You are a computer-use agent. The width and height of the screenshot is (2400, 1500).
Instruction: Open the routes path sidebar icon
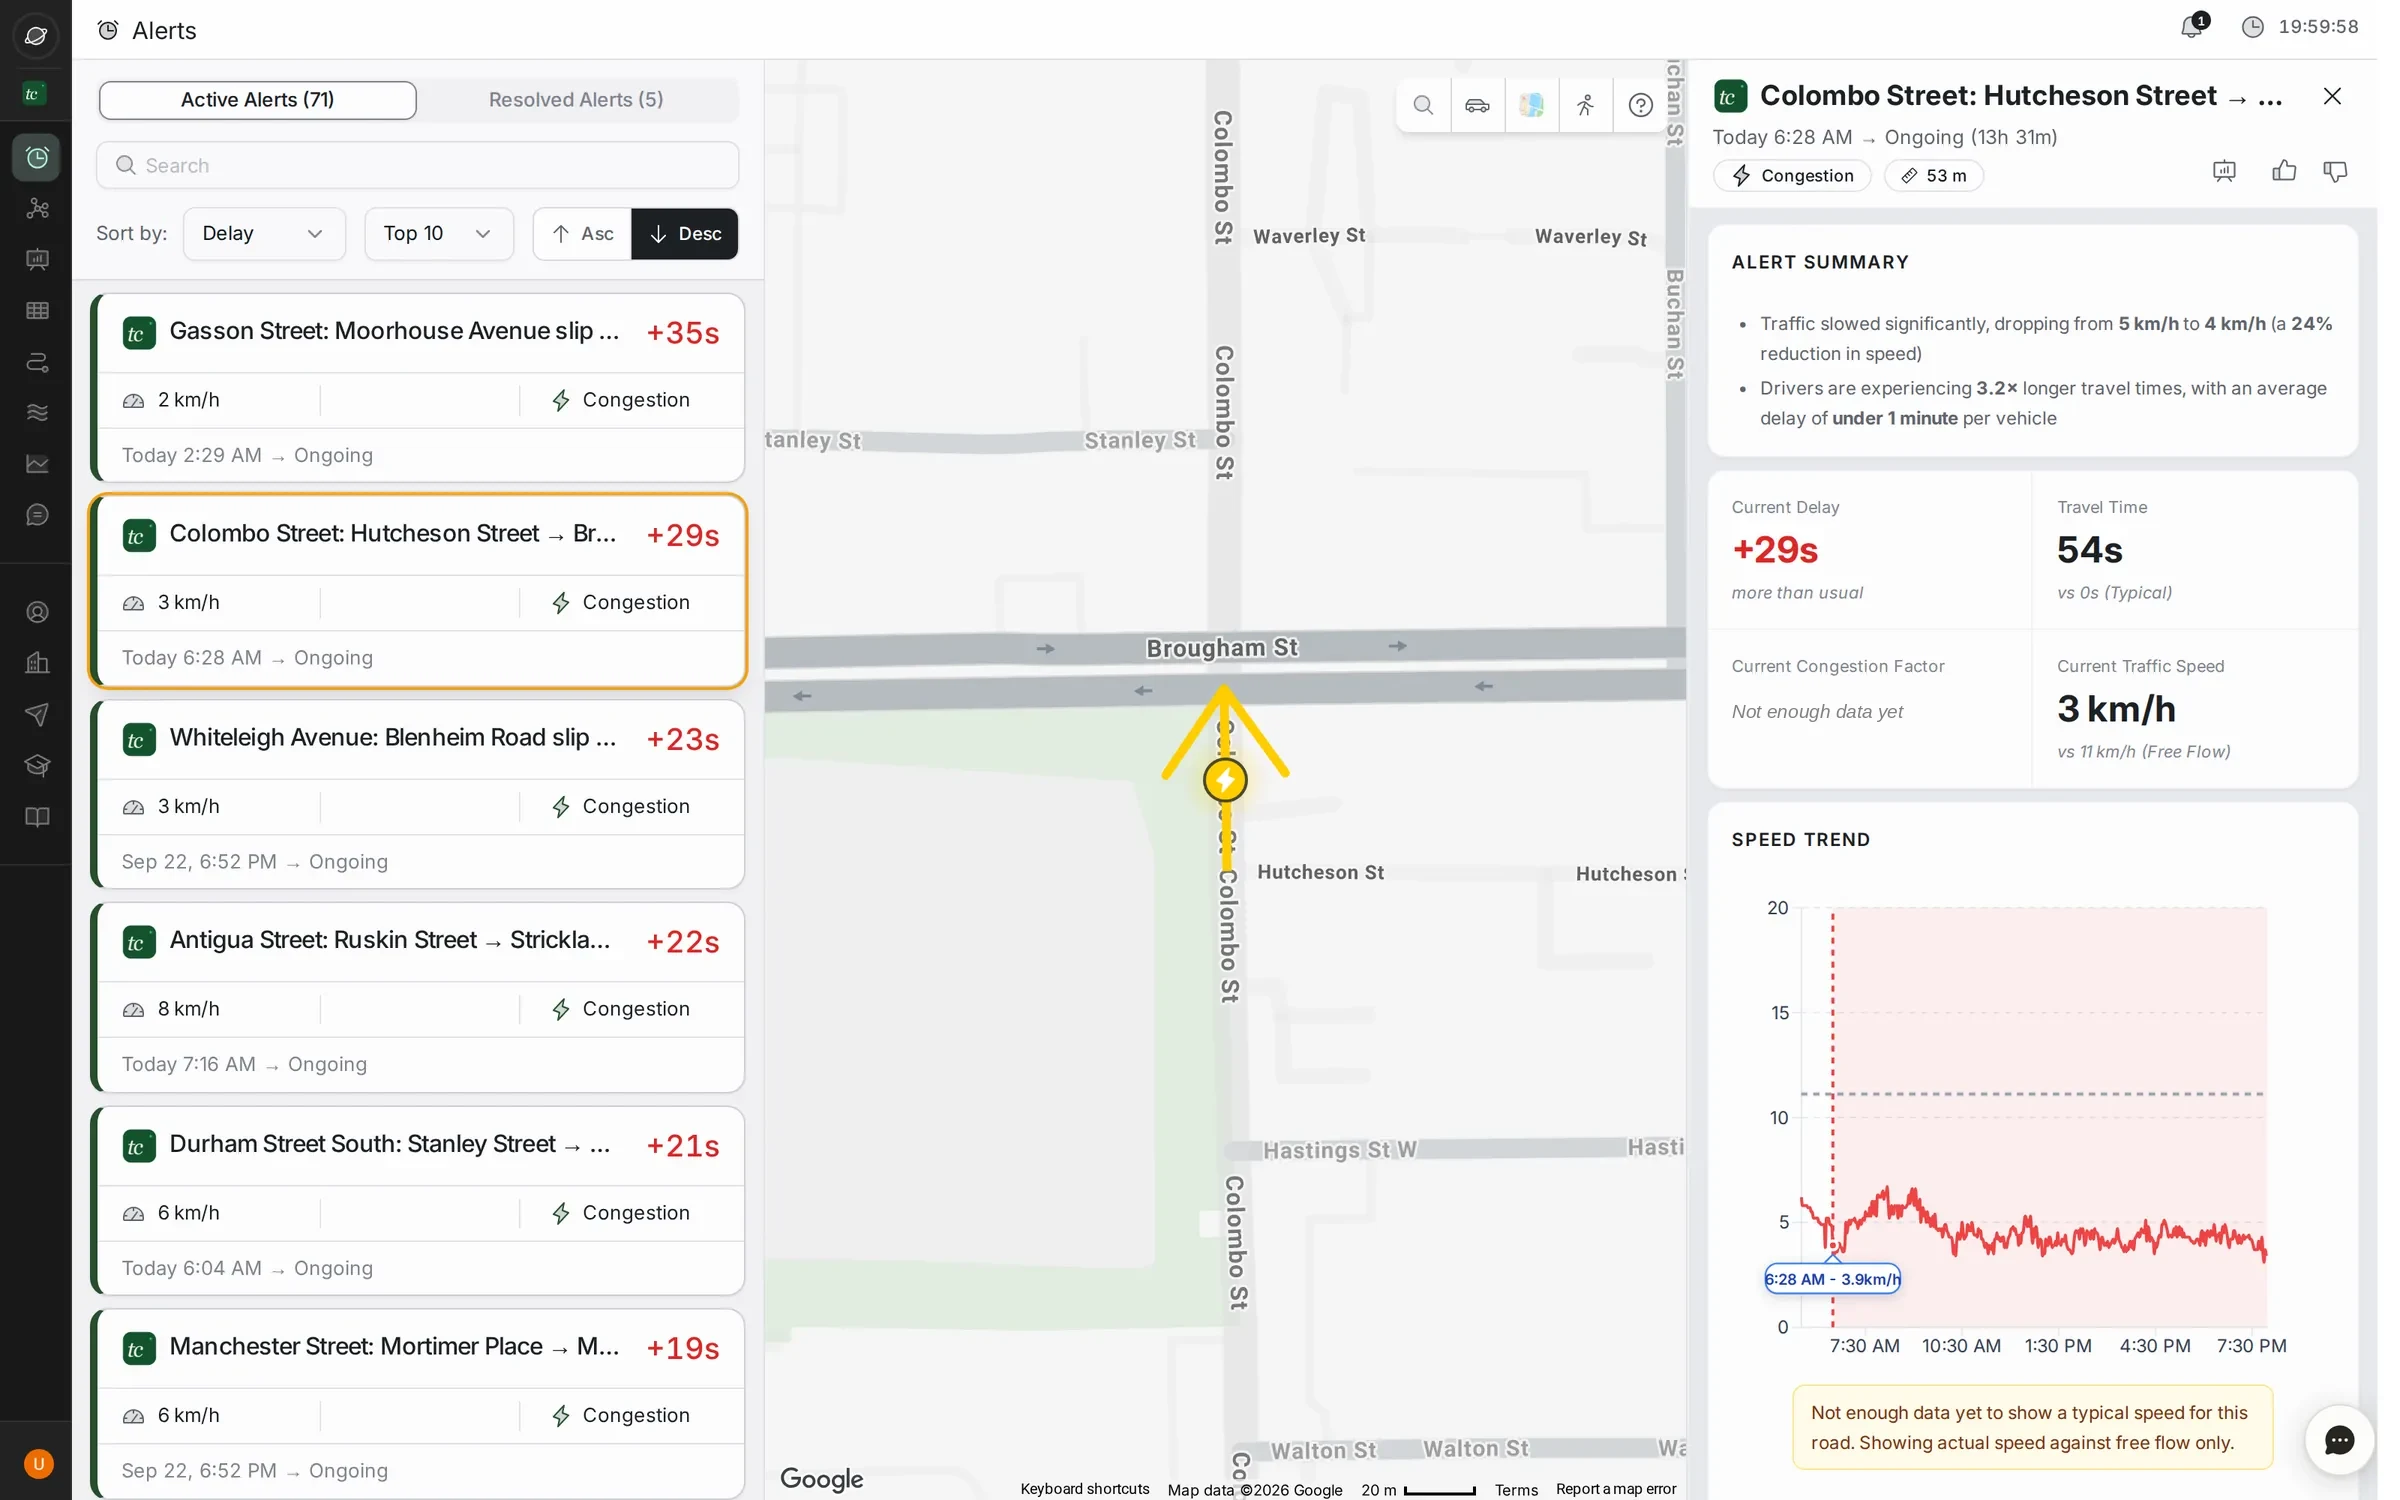(x=37, y=362)
